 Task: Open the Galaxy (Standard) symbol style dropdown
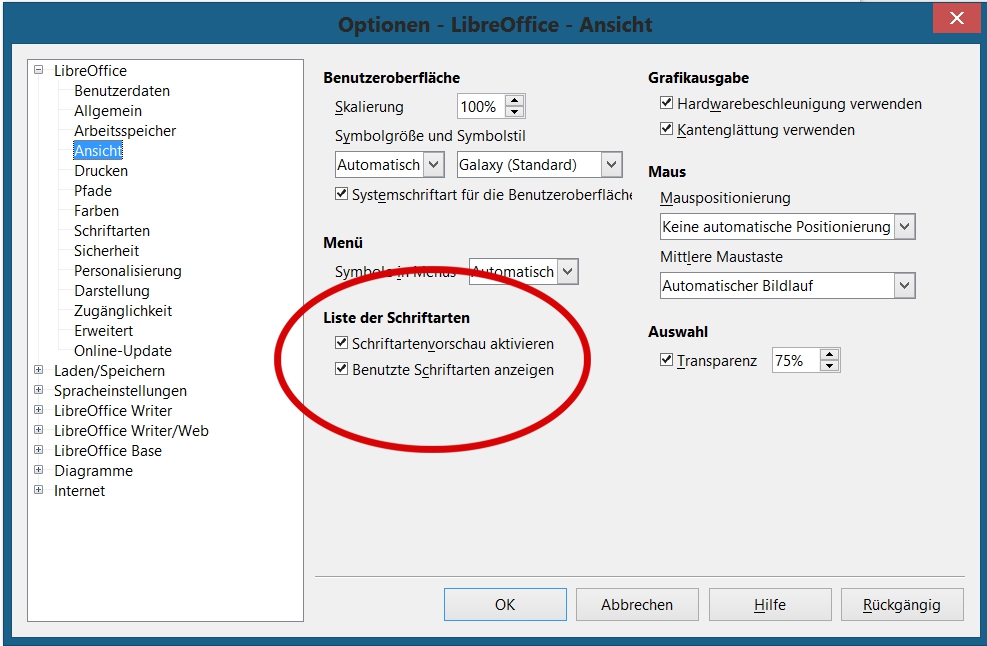click(611, 165)
